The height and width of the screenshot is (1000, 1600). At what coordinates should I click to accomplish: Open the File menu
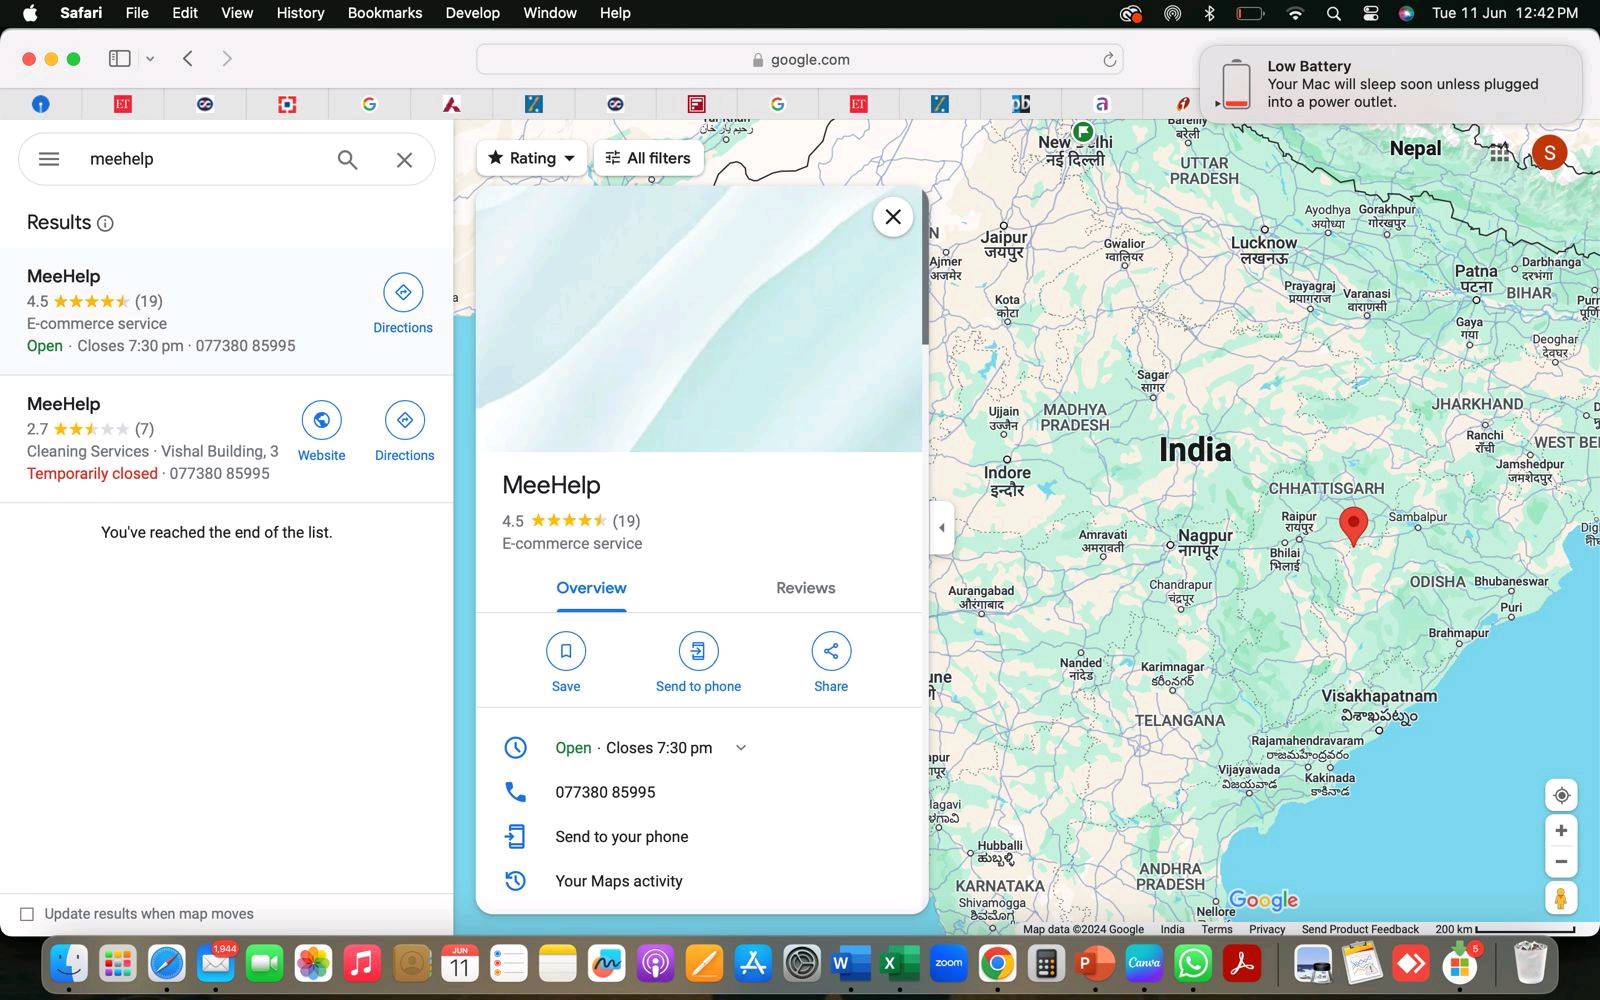coord(137,13)
